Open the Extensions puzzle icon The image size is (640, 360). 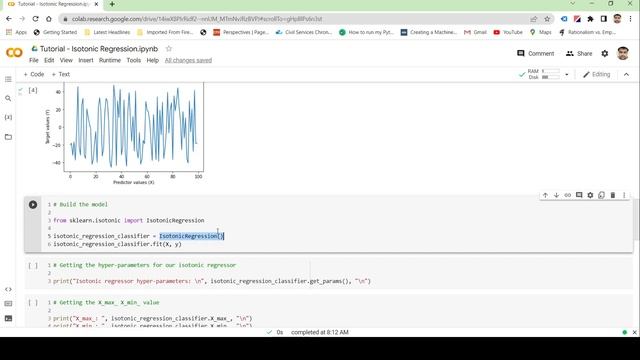tap(591, 19)
